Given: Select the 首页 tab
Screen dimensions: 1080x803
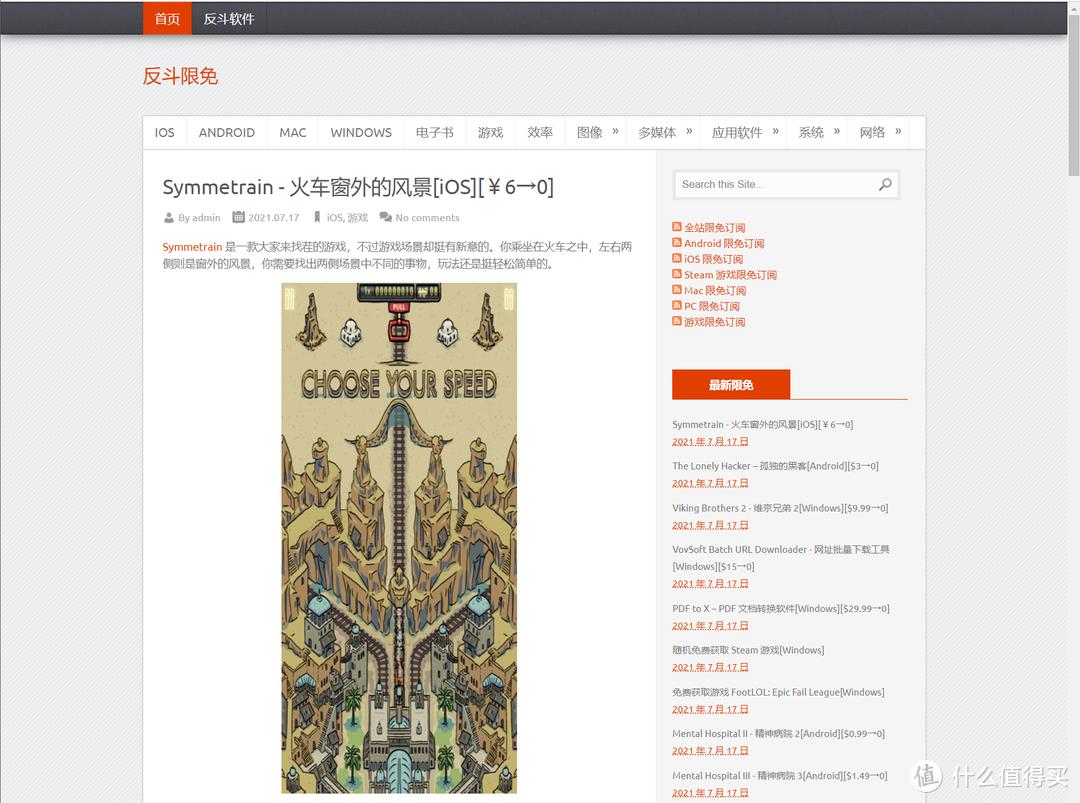Looking at the screenshot, I should point(166,17).
